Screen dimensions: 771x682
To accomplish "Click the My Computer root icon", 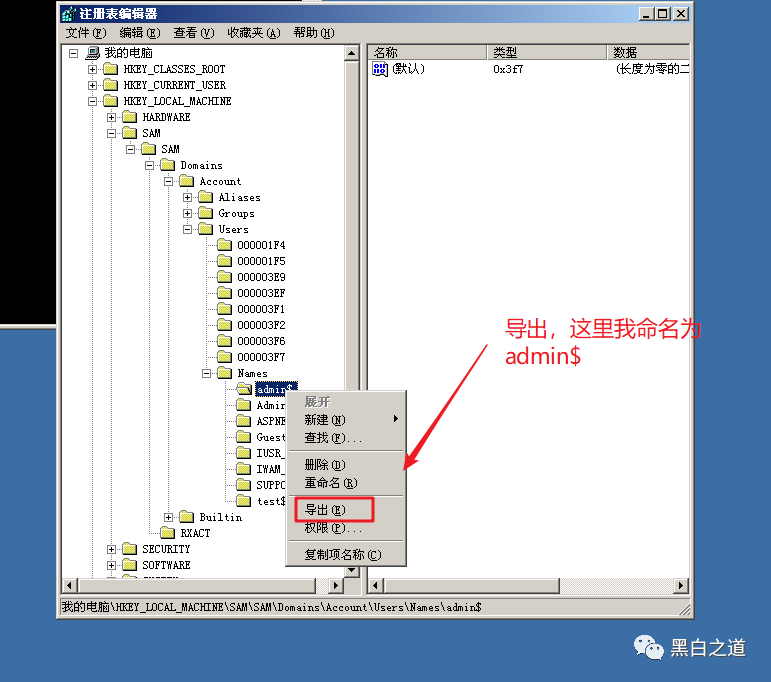I will (x=92, y=53).
